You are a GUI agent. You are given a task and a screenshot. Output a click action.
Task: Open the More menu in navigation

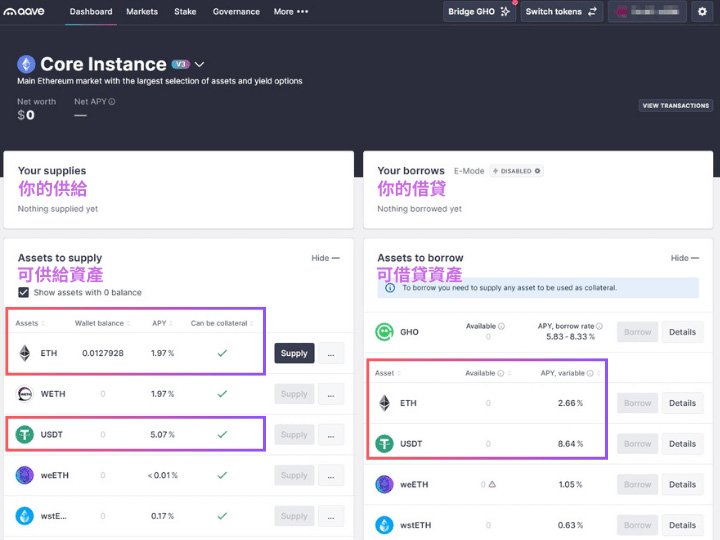pyautogui.click(x=290, y=12)
